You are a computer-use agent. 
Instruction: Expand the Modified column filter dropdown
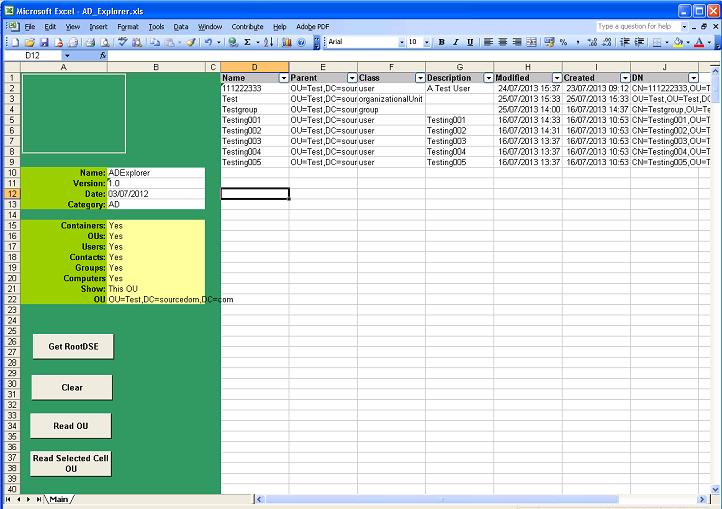556,77
